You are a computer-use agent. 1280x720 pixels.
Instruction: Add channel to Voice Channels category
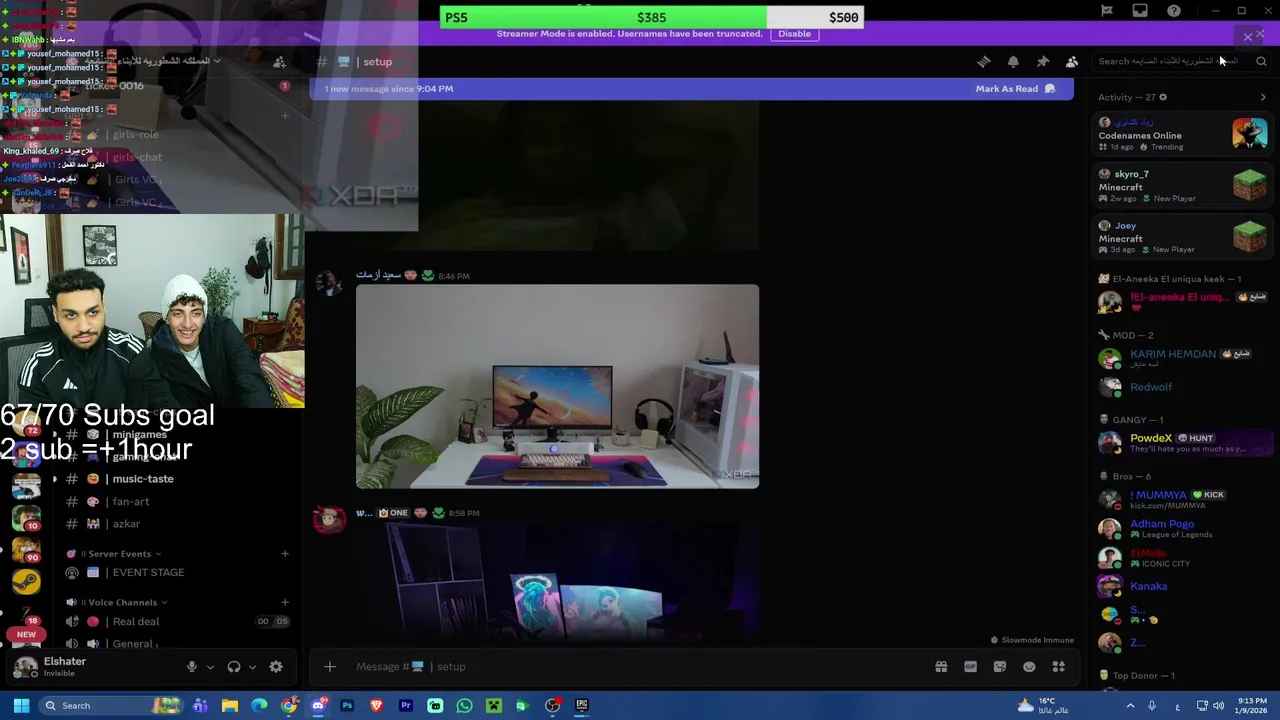285,603
